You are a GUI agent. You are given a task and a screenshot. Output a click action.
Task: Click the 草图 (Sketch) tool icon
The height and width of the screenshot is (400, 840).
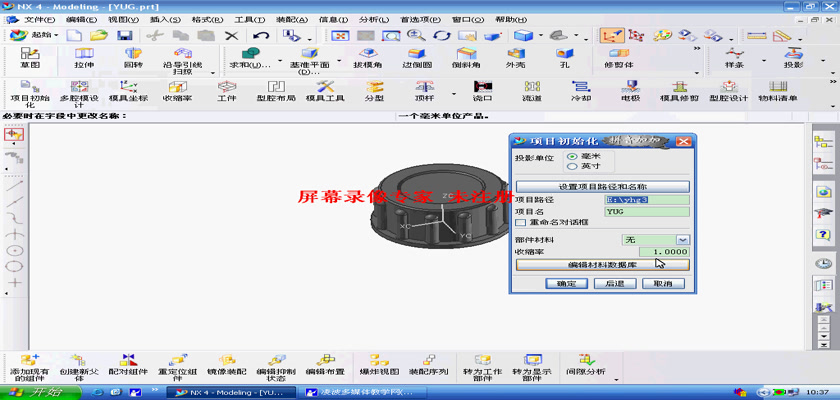(30, 57)
